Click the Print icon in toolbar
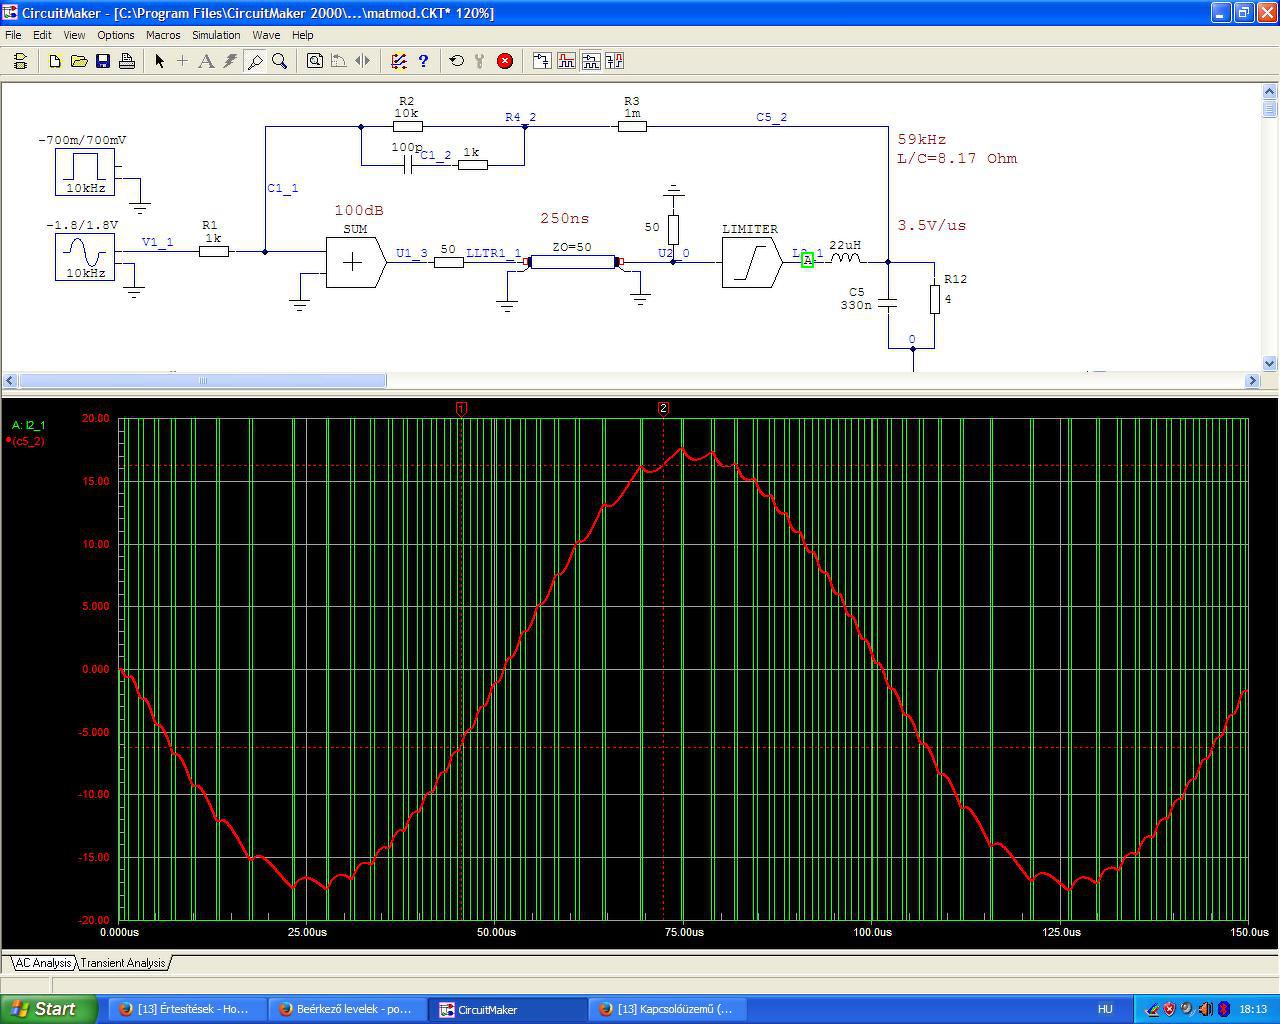Image resolution: width=1280 pixels, height=1024 pixels. tap(127, 61)
